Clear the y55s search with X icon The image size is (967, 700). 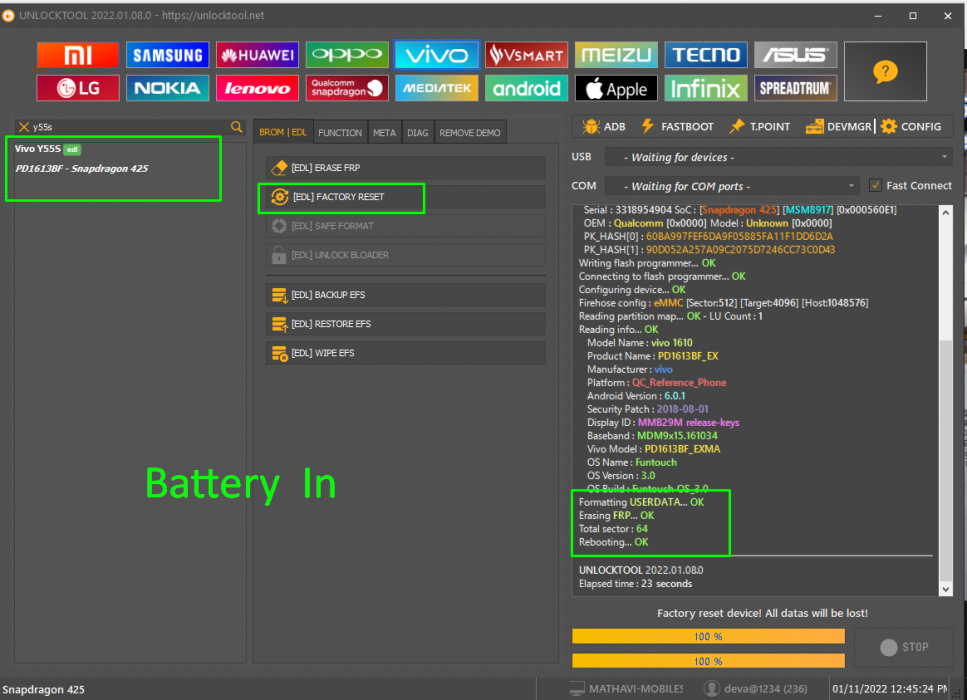[23, 127]
